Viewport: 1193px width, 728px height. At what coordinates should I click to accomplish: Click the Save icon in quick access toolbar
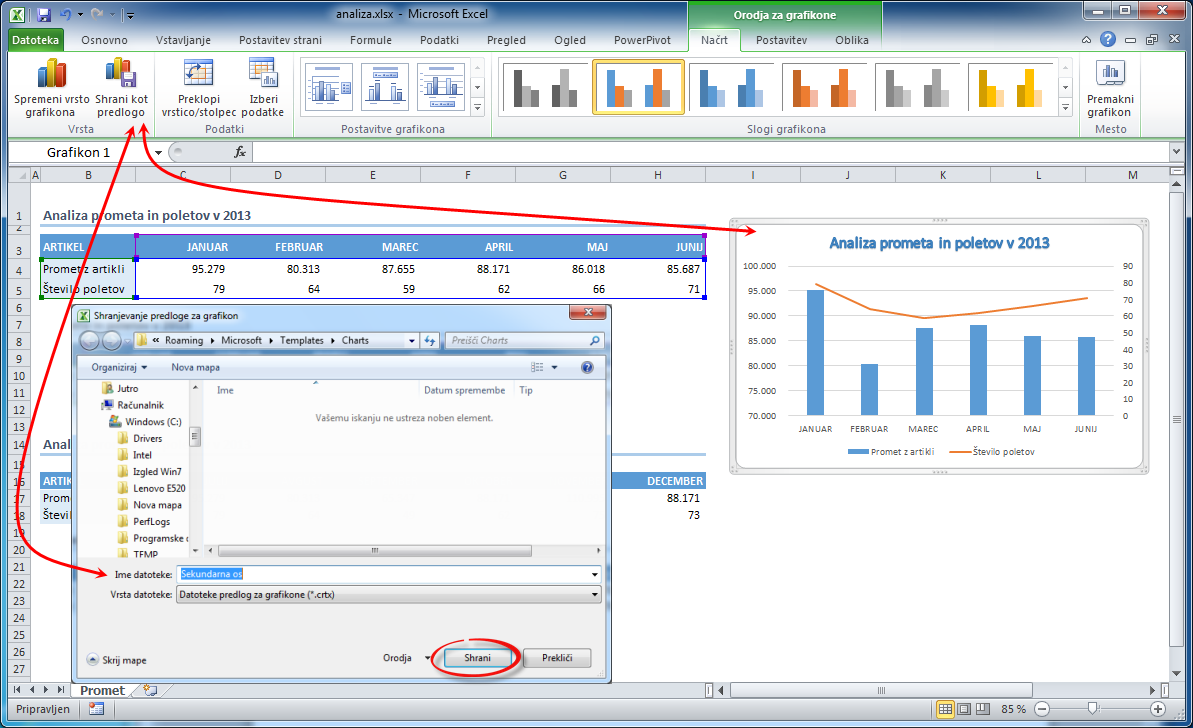coord(43,14)
